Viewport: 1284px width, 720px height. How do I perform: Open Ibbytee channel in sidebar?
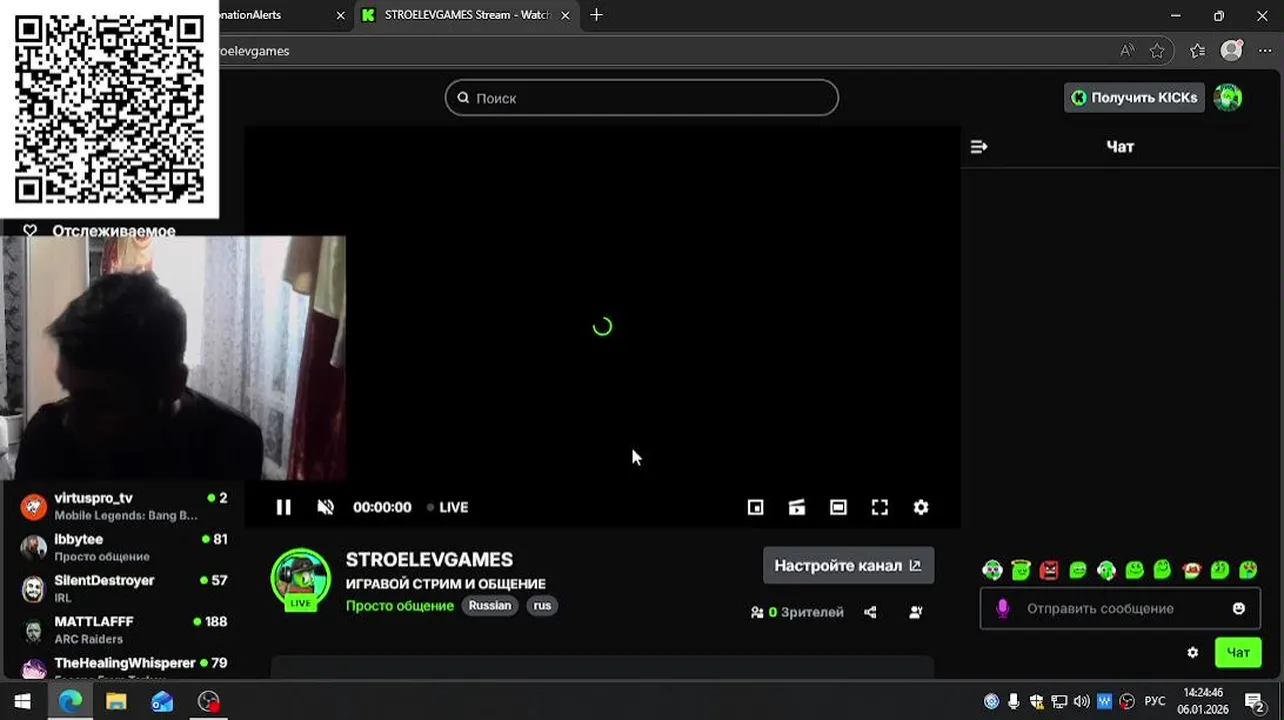125,547
